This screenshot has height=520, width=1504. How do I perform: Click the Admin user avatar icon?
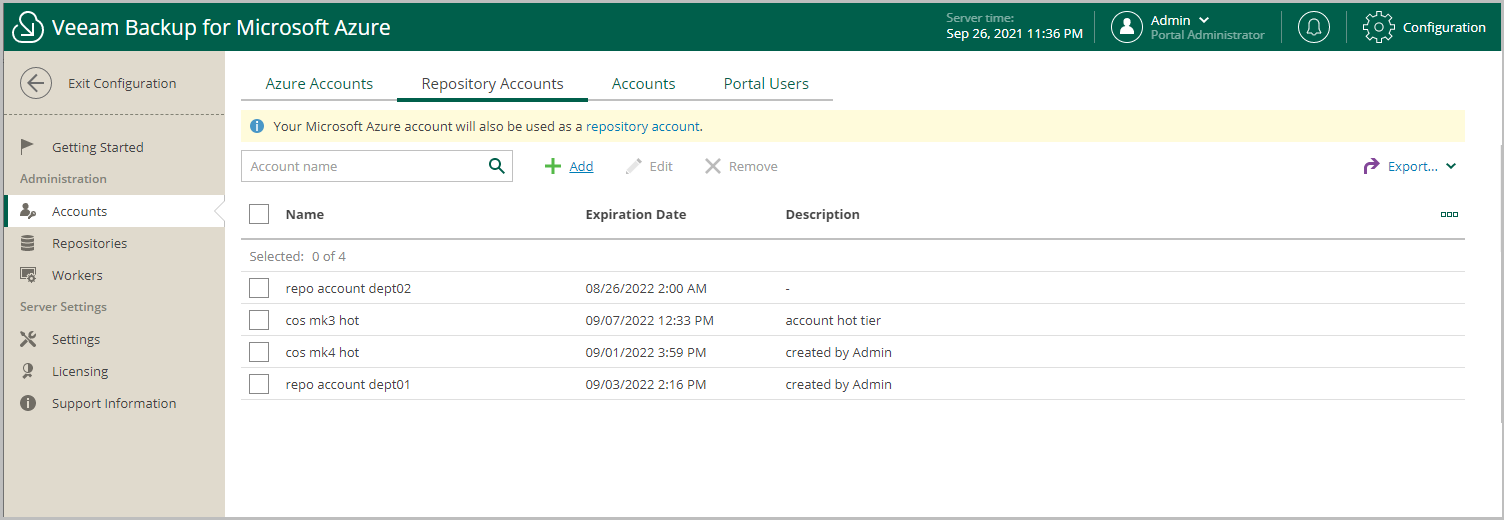click(x=1127, y=27)
